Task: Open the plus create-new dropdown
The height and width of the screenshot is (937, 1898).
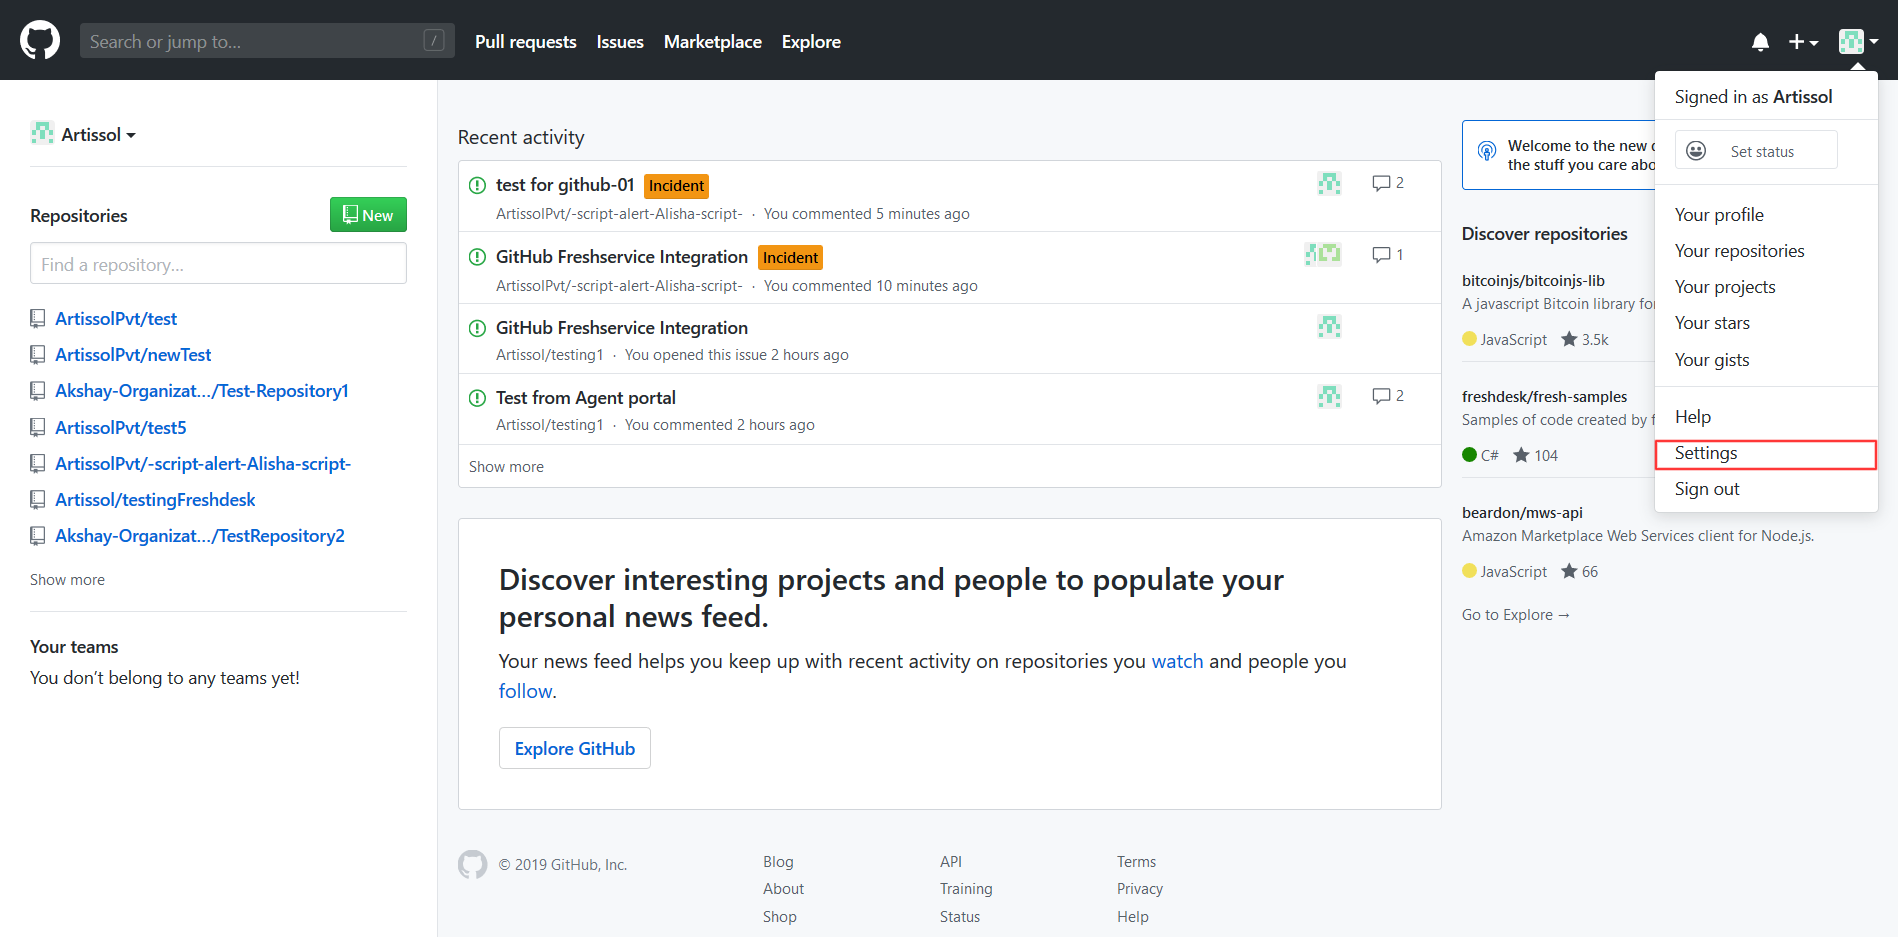Action: (x=1803, y=42)
